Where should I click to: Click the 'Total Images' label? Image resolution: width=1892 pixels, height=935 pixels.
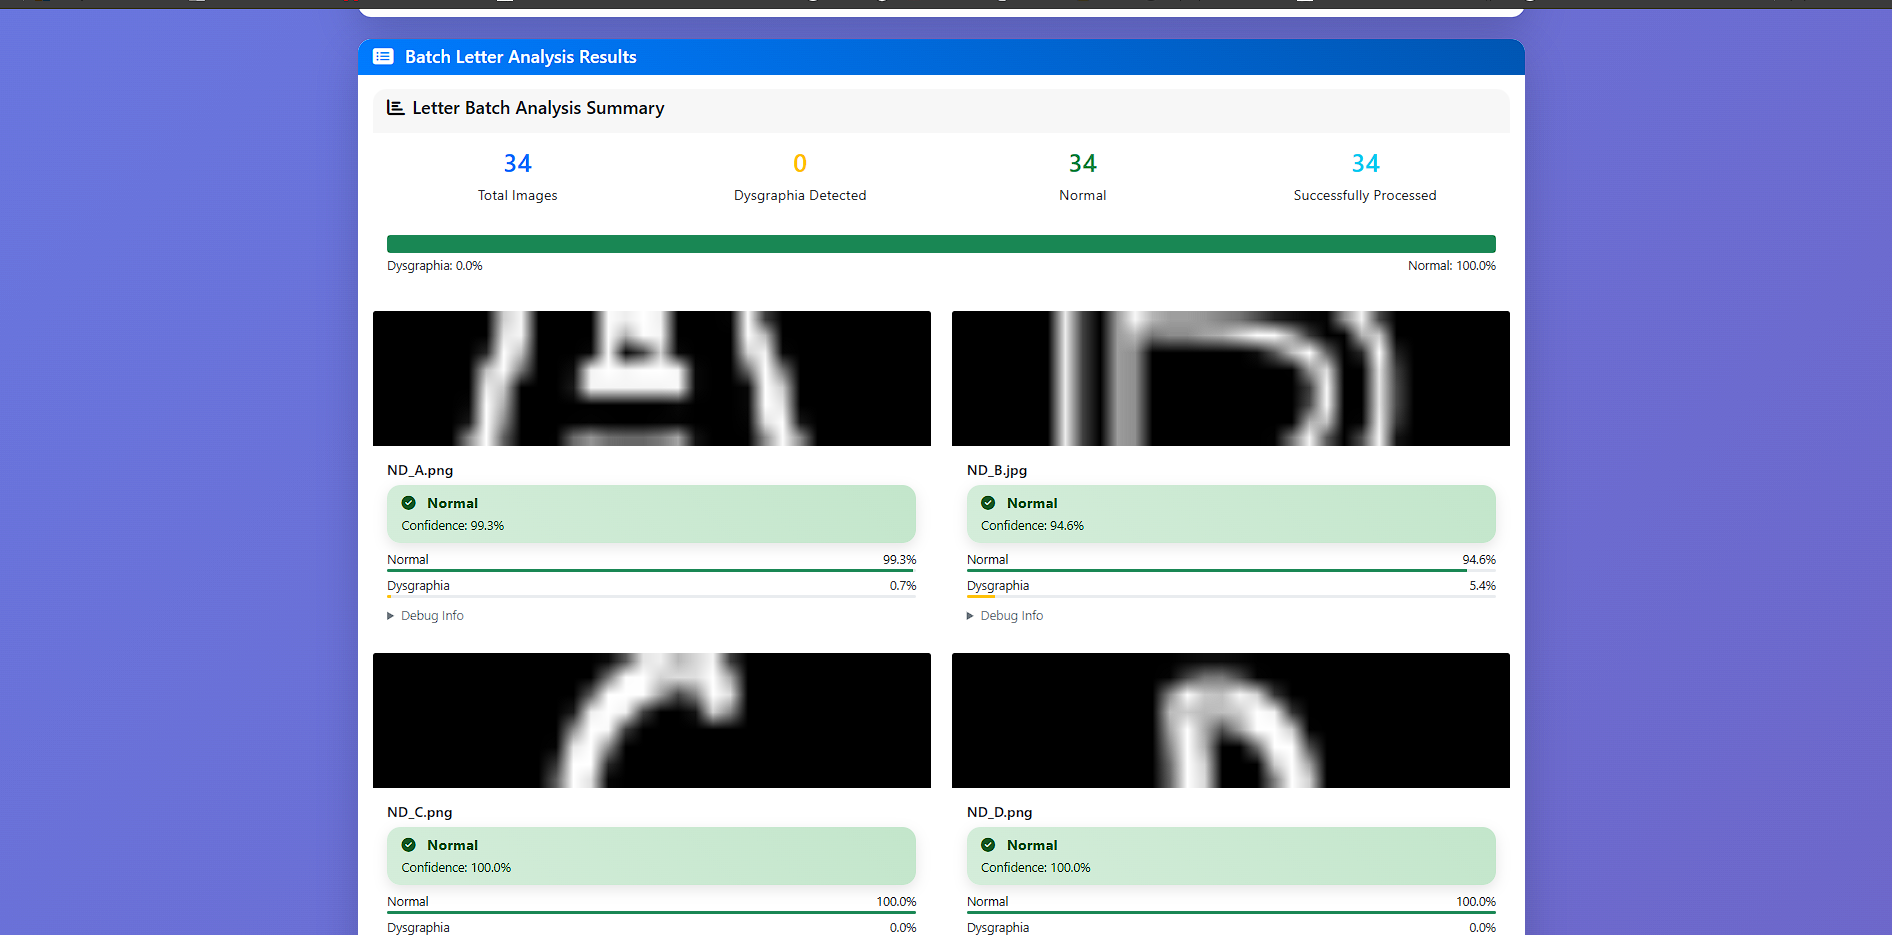click(x=518, y=195)
